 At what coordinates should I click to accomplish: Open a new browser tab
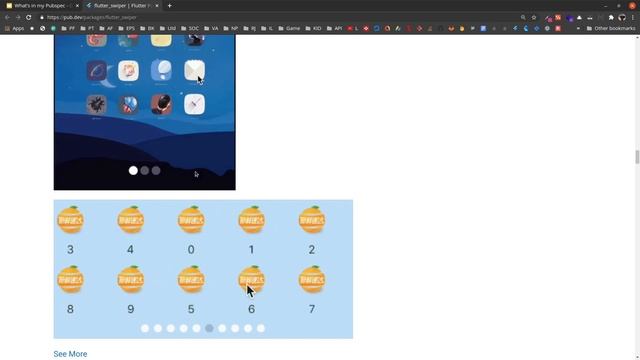(x=169, y=6)
